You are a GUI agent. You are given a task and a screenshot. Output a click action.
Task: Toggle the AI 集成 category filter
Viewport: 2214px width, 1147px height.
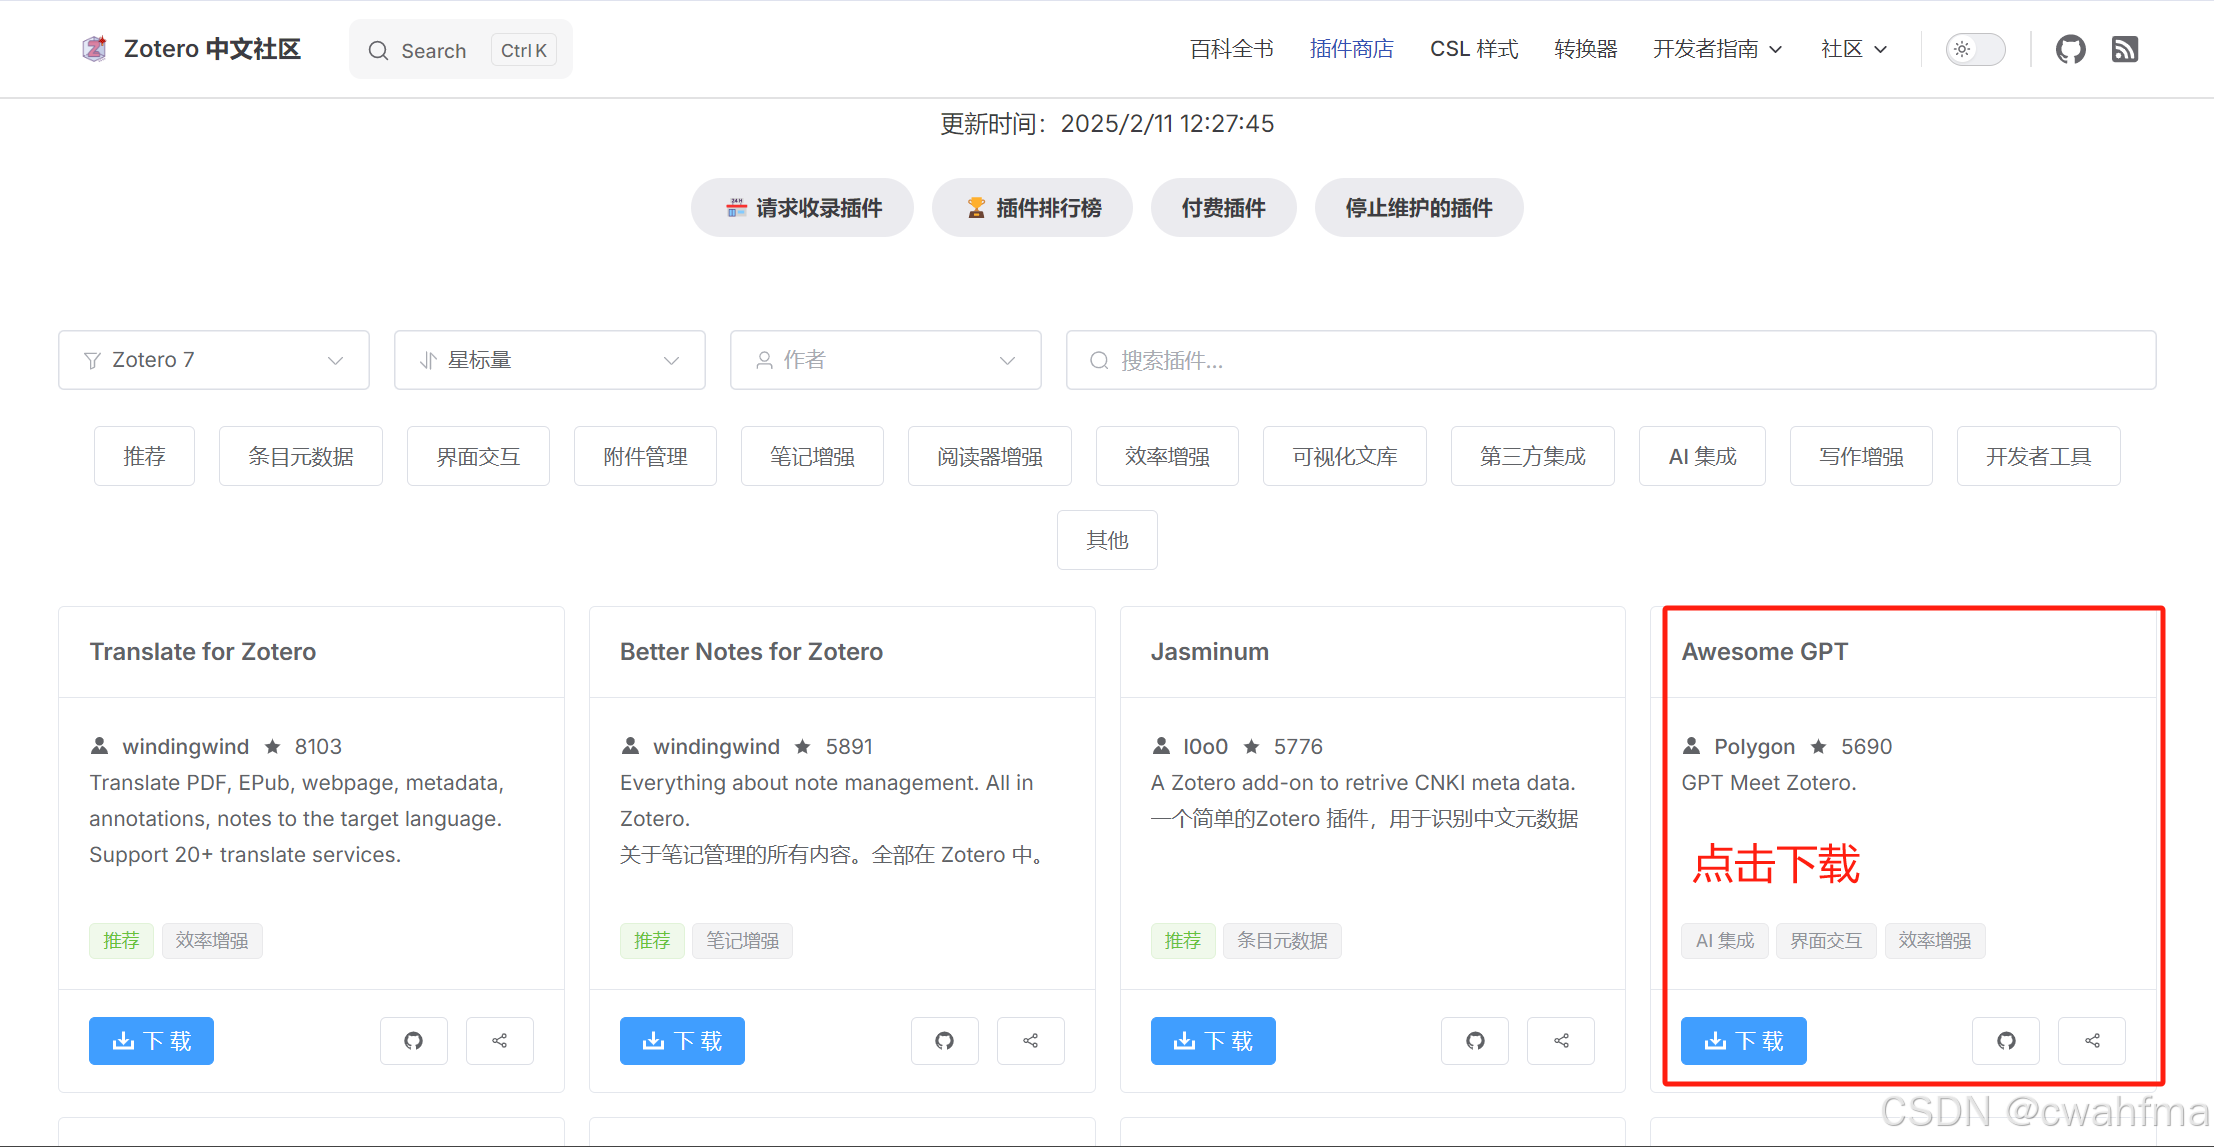(1701, 456)
